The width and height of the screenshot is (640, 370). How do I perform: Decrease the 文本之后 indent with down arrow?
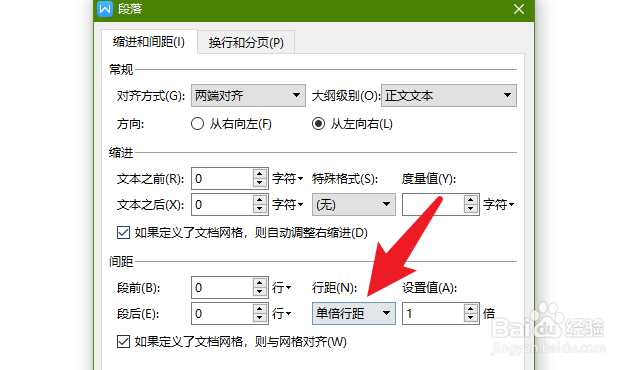click(260, 209)
